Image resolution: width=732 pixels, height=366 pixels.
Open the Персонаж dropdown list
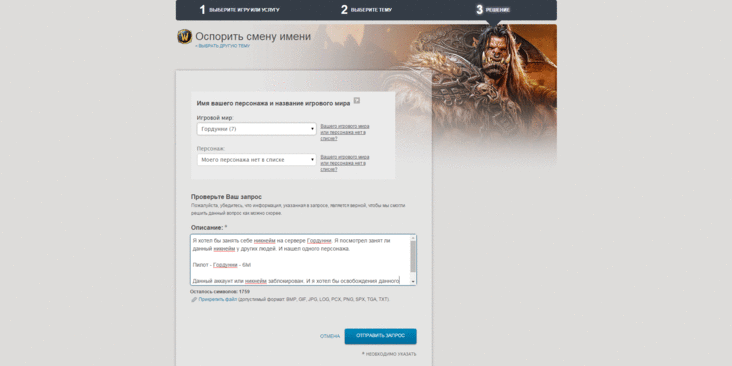coord(256,160)
